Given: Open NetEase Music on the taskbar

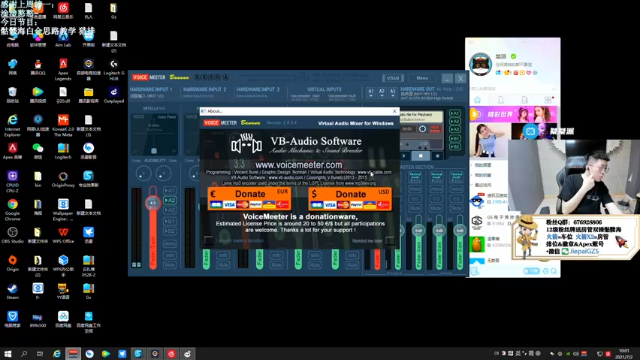Looking at the screenshot, I should tap(171, 353).
